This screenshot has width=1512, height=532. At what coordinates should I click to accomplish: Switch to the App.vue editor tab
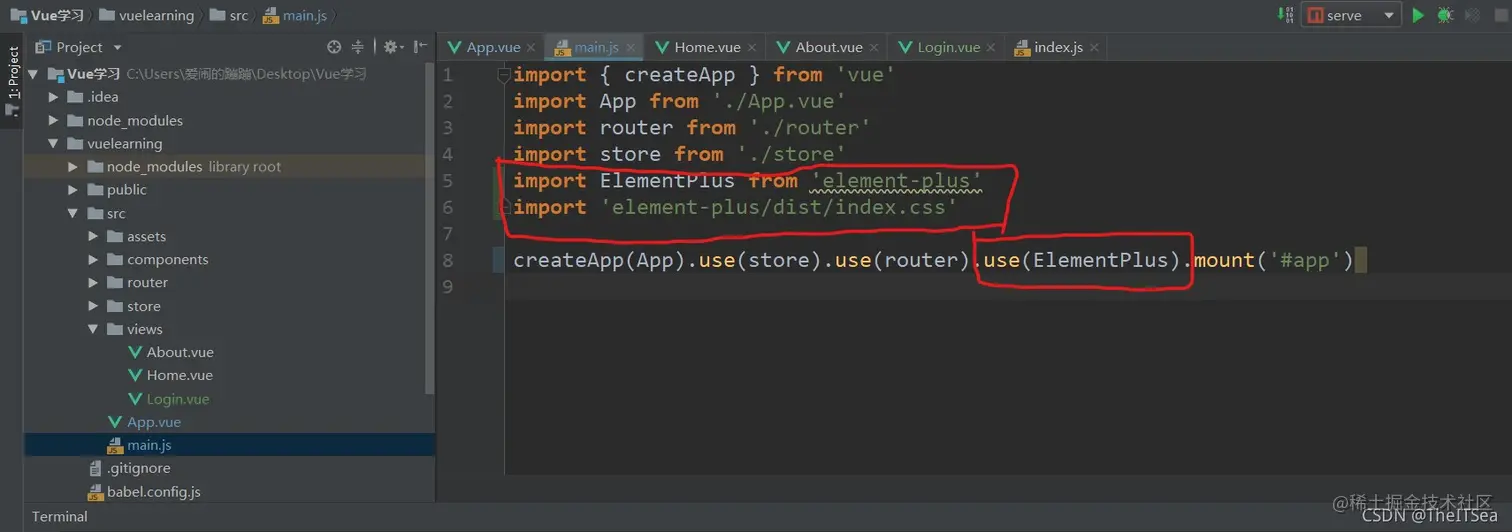point(493,47)
